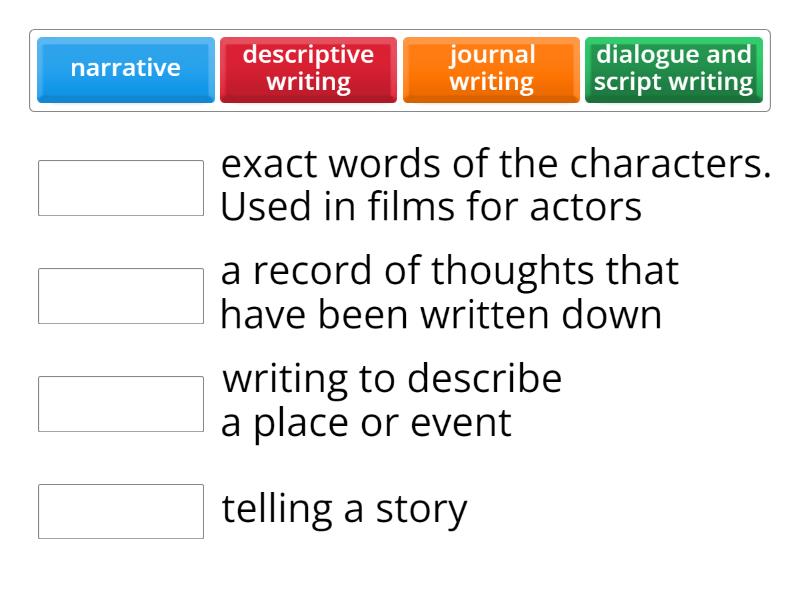Select the empty box for 'a record of thoughts'

pyautogui.click(x=120, y=293)
